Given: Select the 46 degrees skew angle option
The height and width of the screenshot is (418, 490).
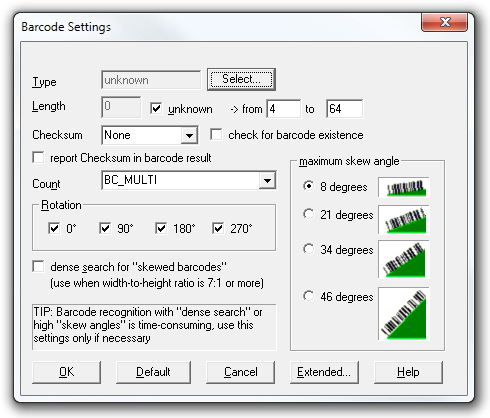Looking at the screenshot, I should pos(309,296).
